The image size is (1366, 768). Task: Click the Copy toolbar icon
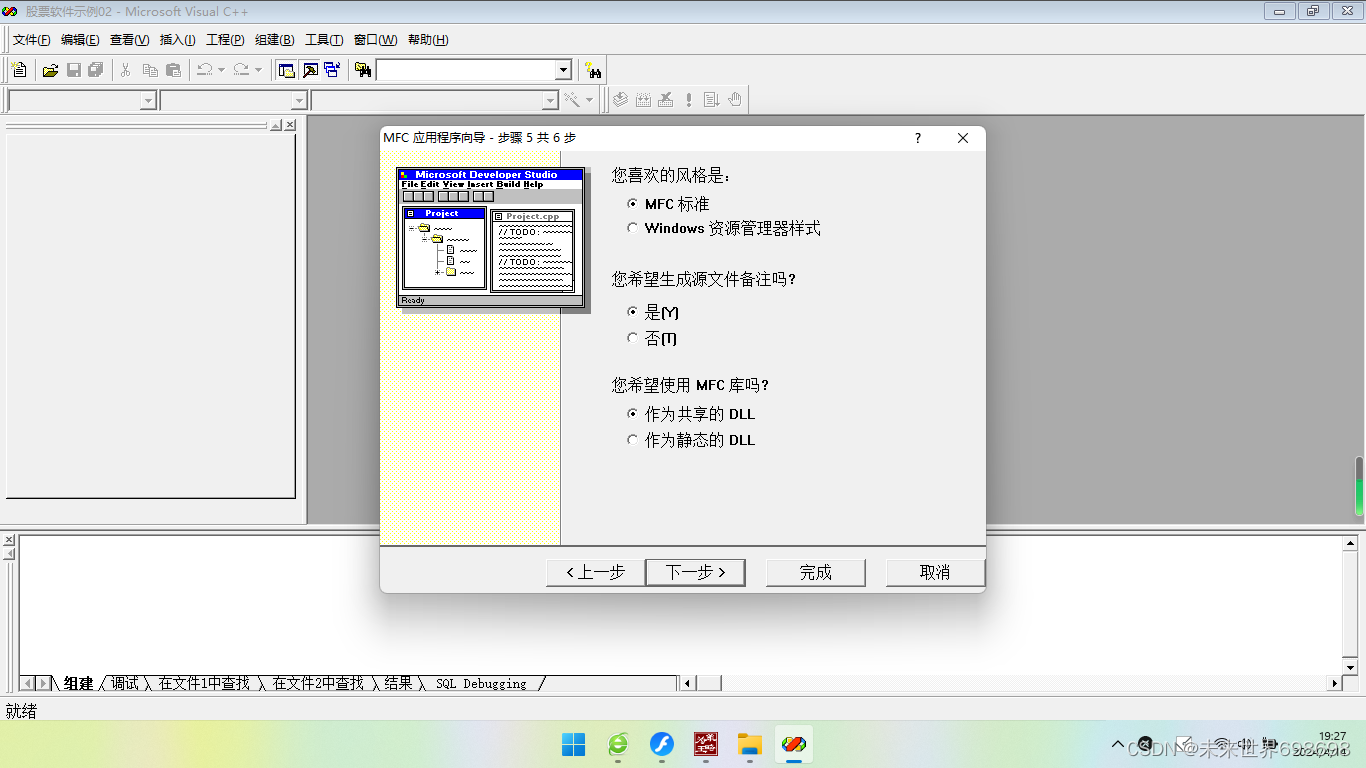150,70
